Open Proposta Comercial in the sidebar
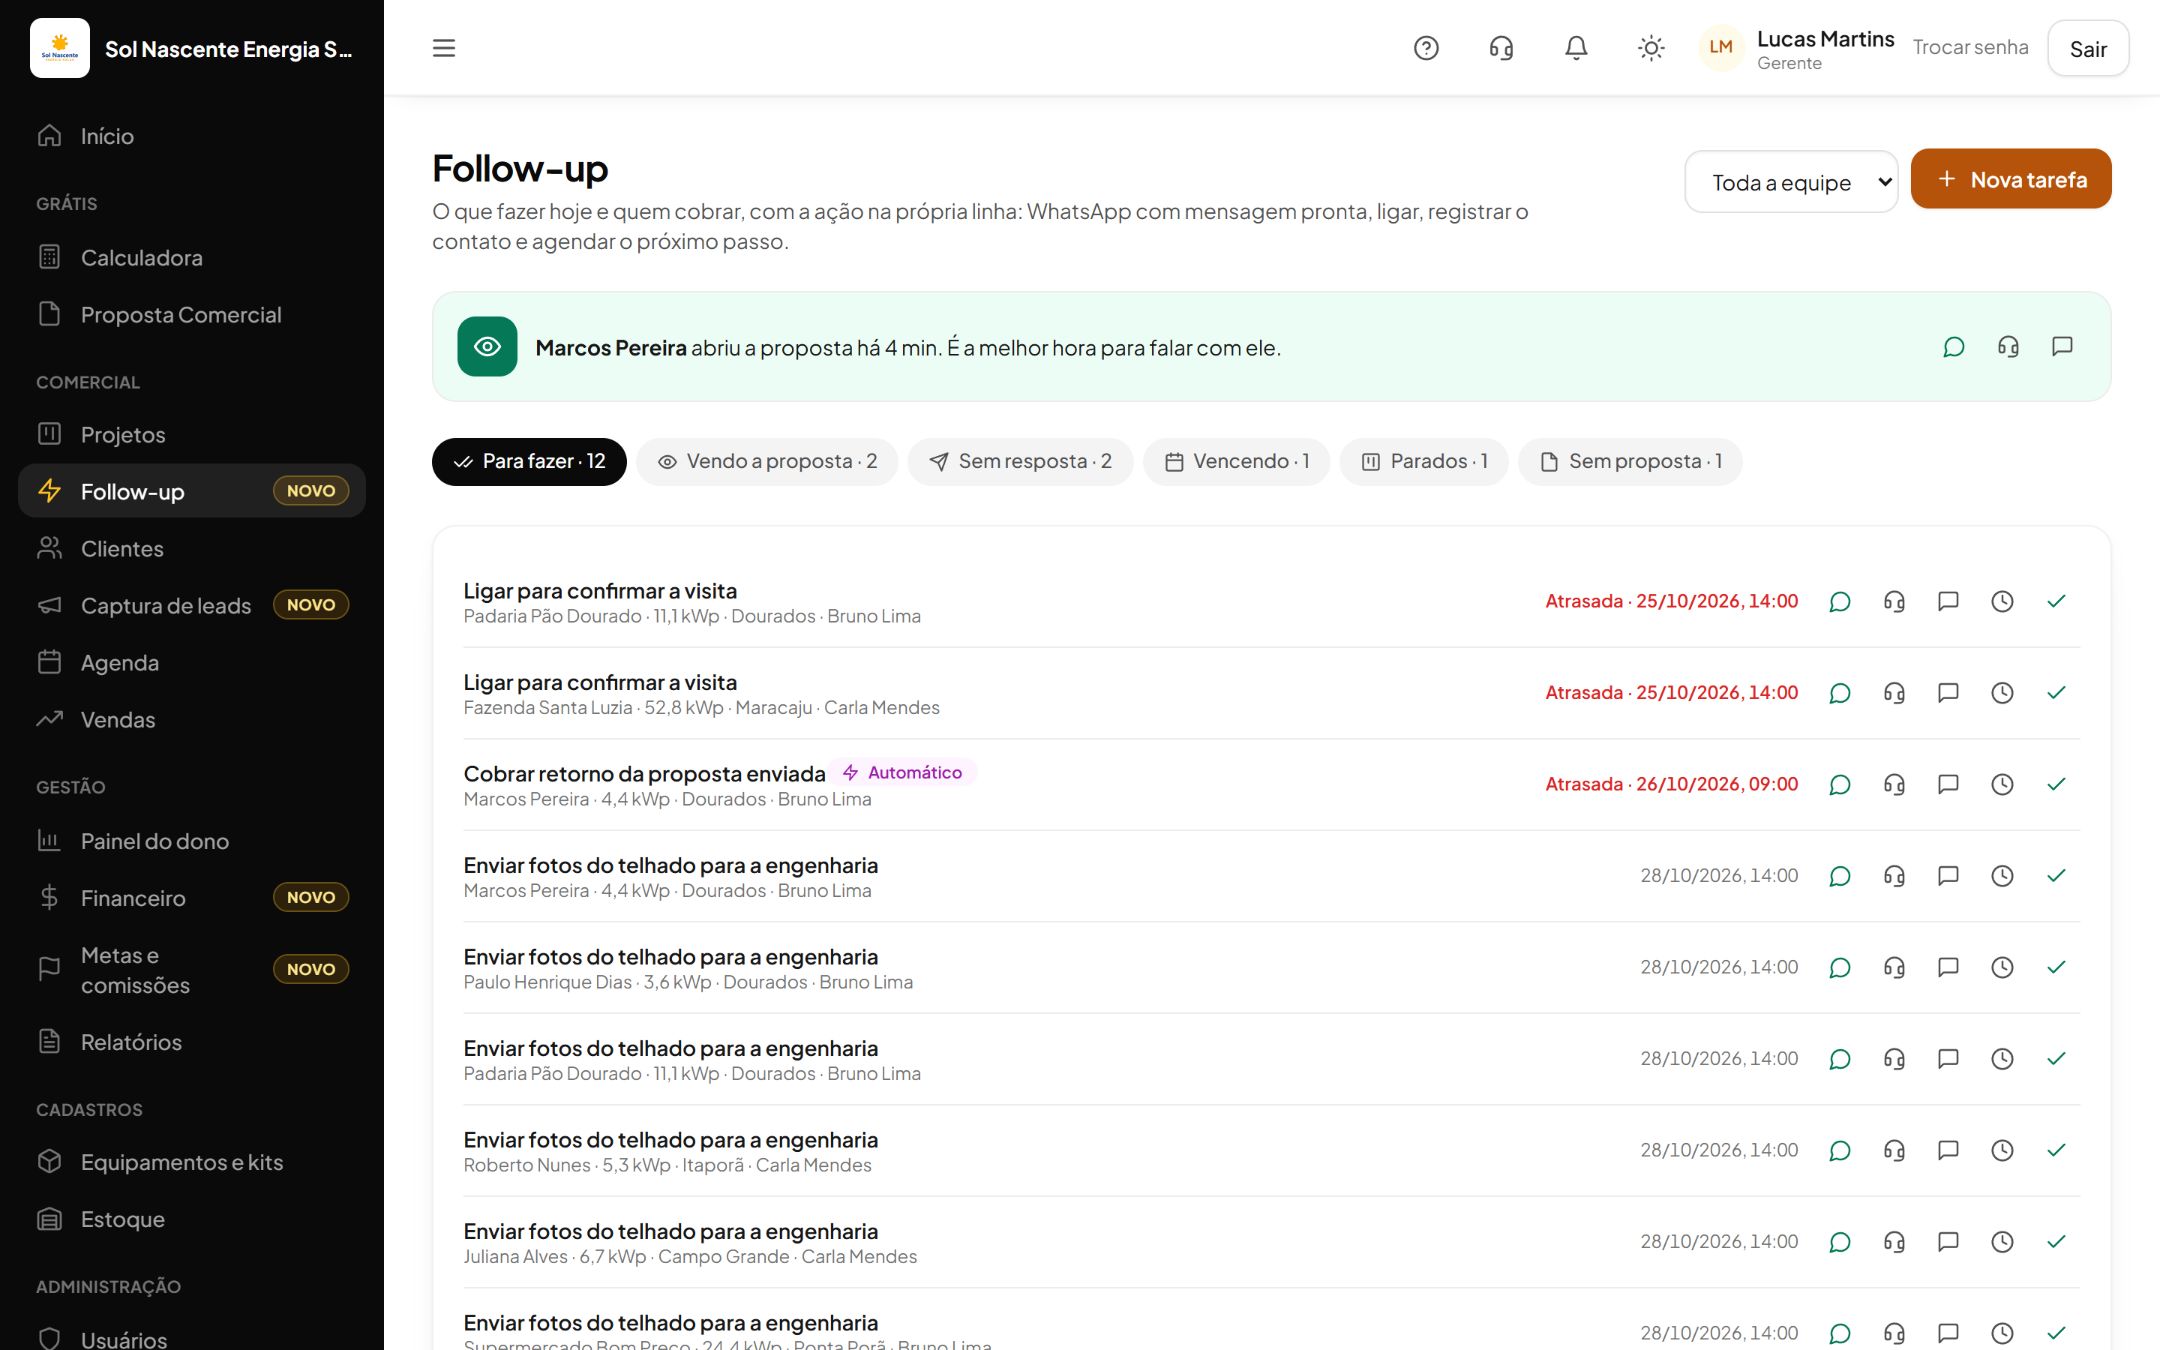The image size is (2160, 1350). pos(192,315)
